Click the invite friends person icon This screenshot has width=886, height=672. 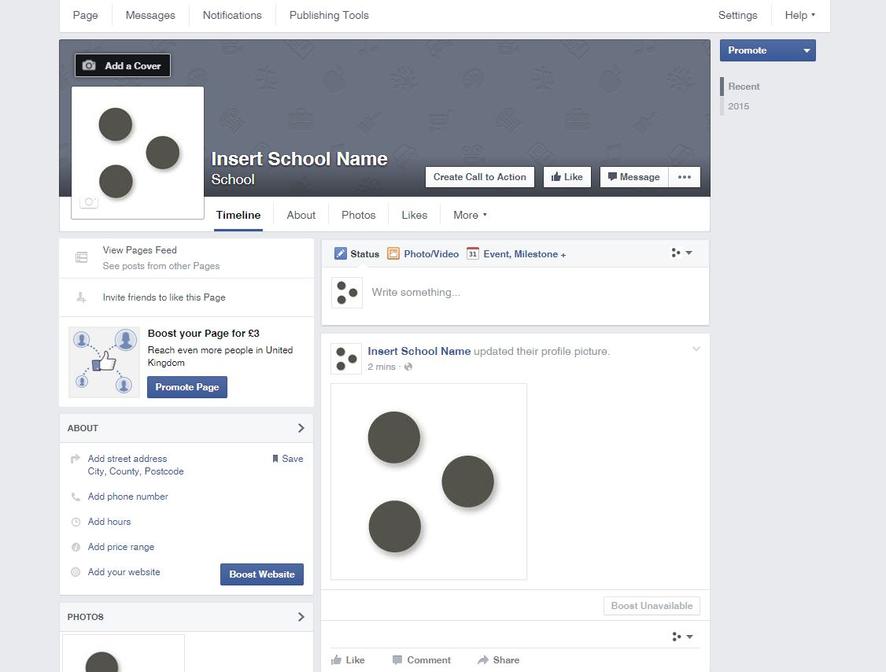click(81, 297)
